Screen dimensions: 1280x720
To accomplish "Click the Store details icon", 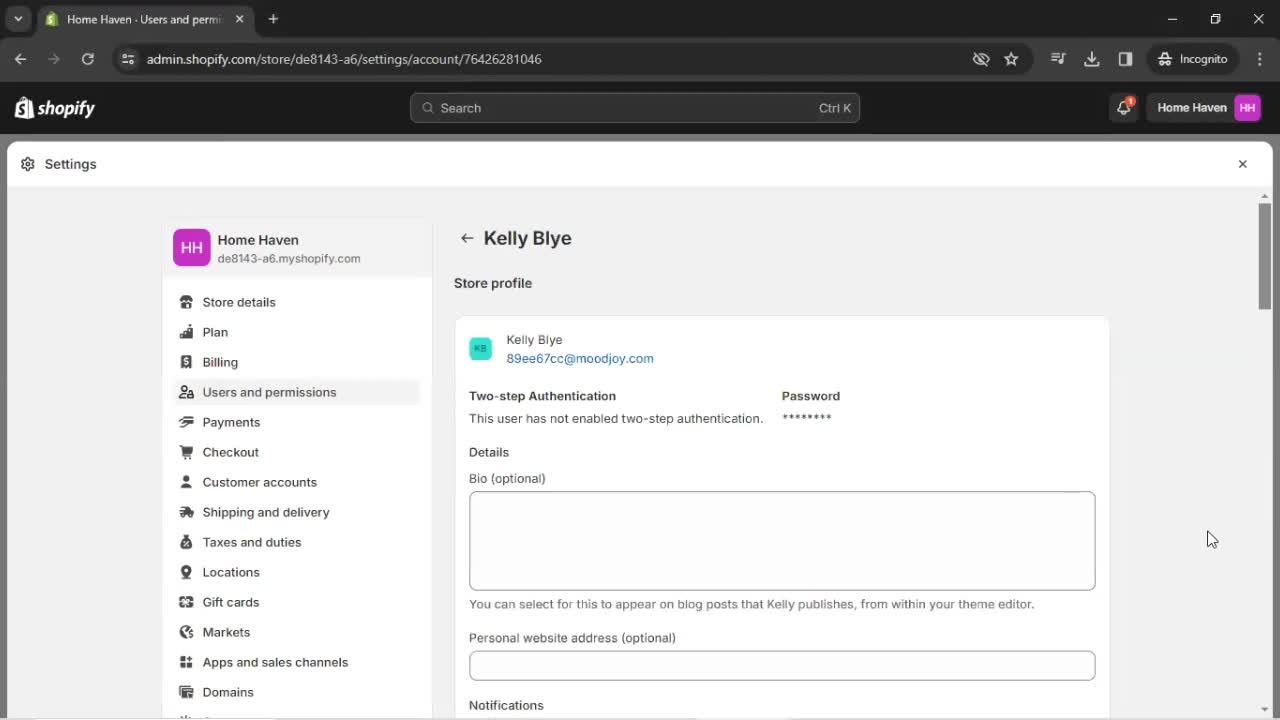I will pos(186,302).
